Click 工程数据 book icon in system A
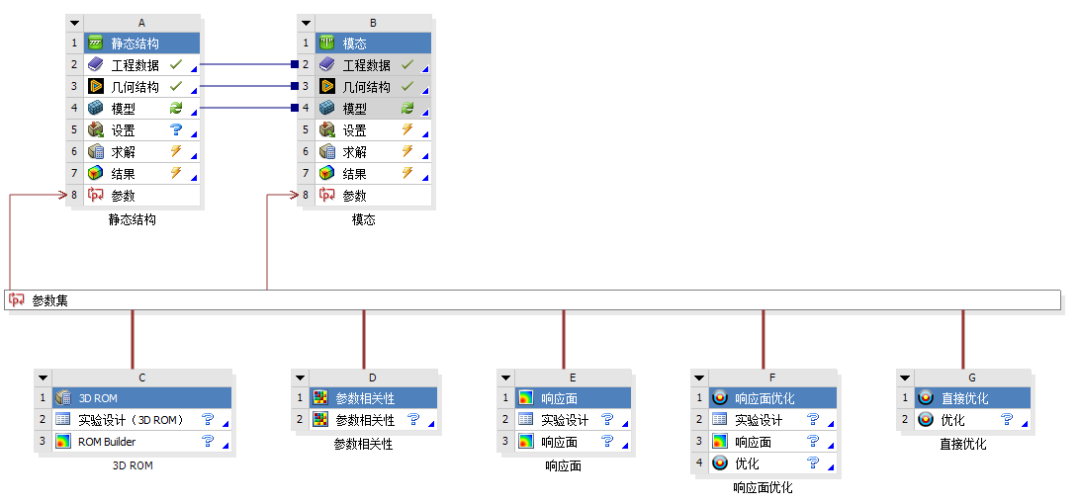 tap(96, 65)
